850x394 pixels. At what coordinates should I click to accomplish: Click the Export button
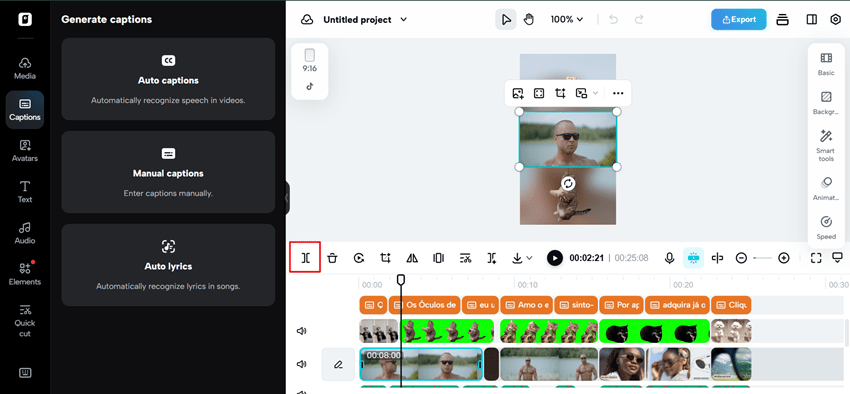(739, 20)
